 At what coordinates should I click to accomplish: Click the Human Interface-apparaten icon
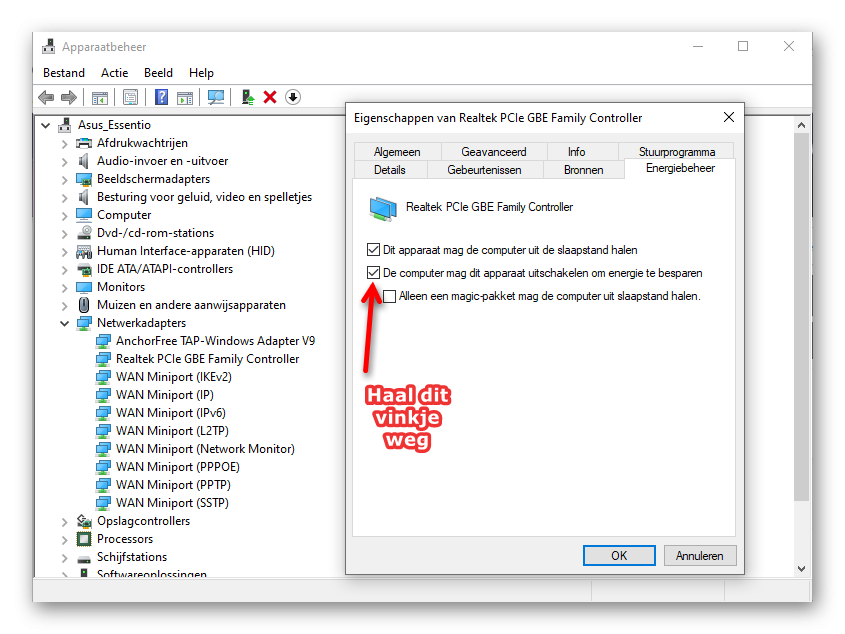point(84,251)
